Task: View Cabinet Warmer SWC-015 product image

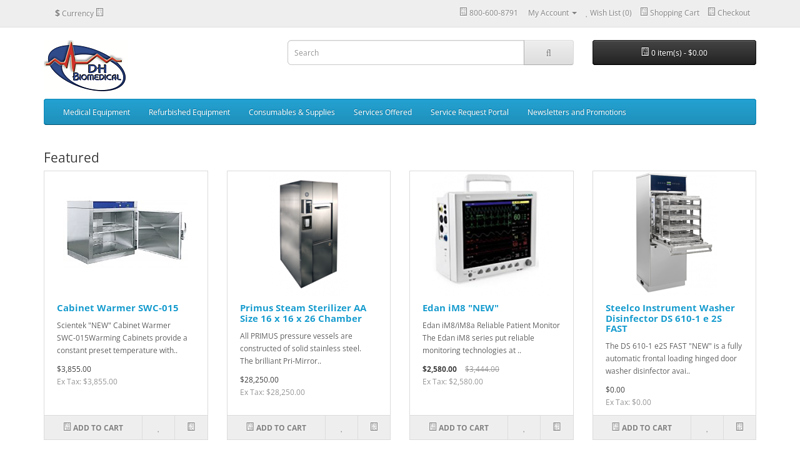Action: [126, 233]
